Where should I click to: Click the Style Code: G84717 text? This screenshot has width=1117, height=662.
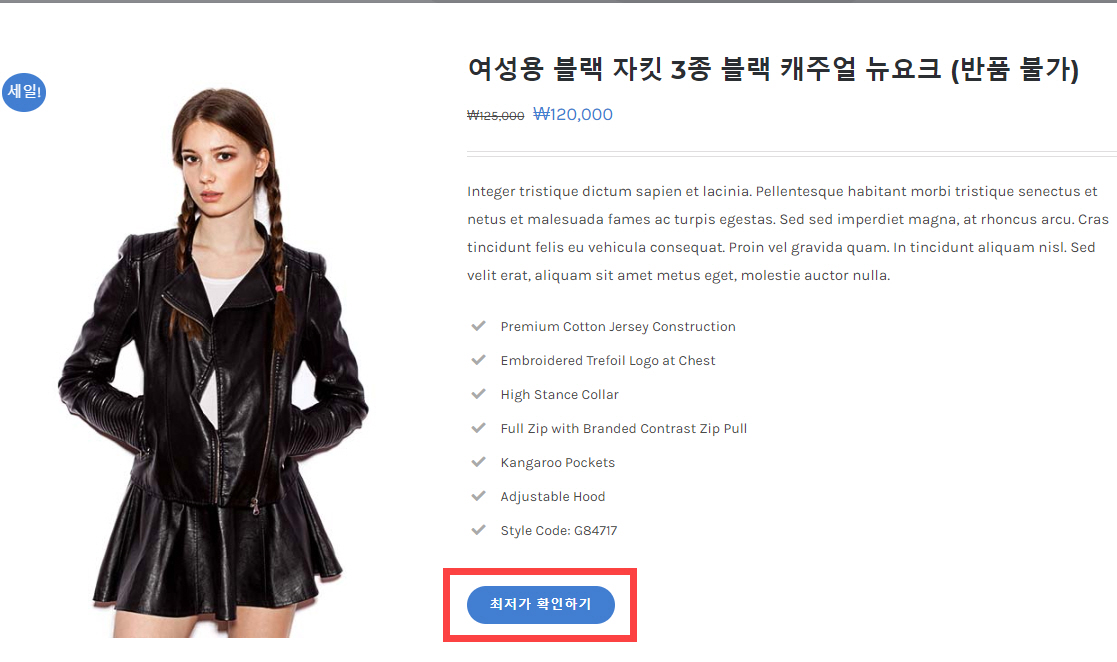point(558,530)
